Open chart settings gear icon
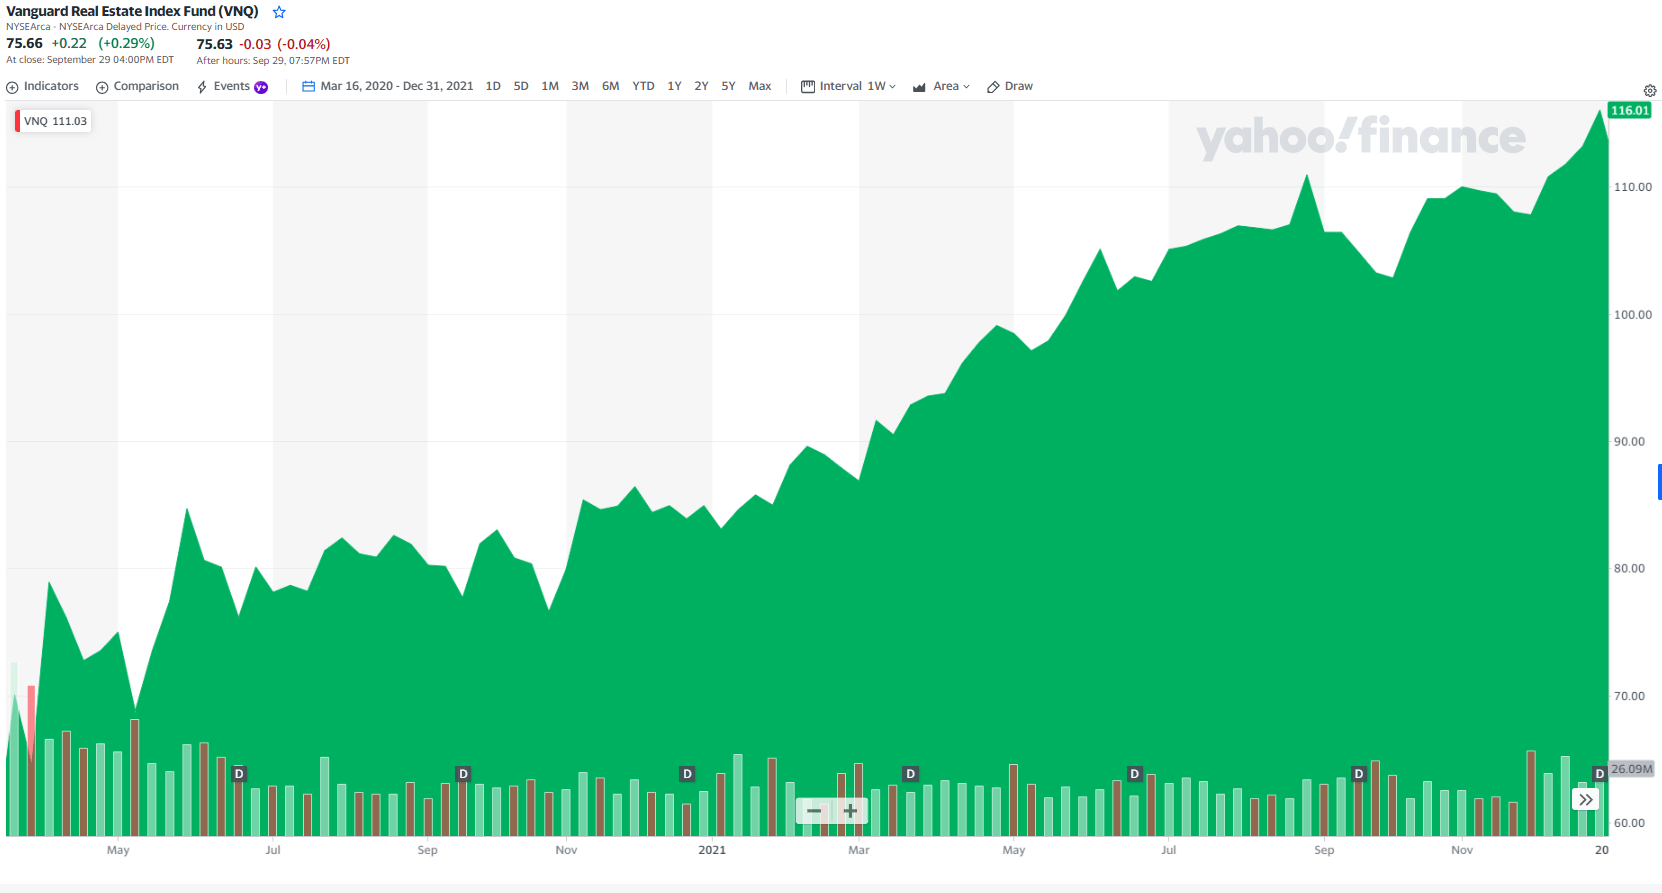1662x893 pixels. pyautogui.click(x=1650, y=91)
